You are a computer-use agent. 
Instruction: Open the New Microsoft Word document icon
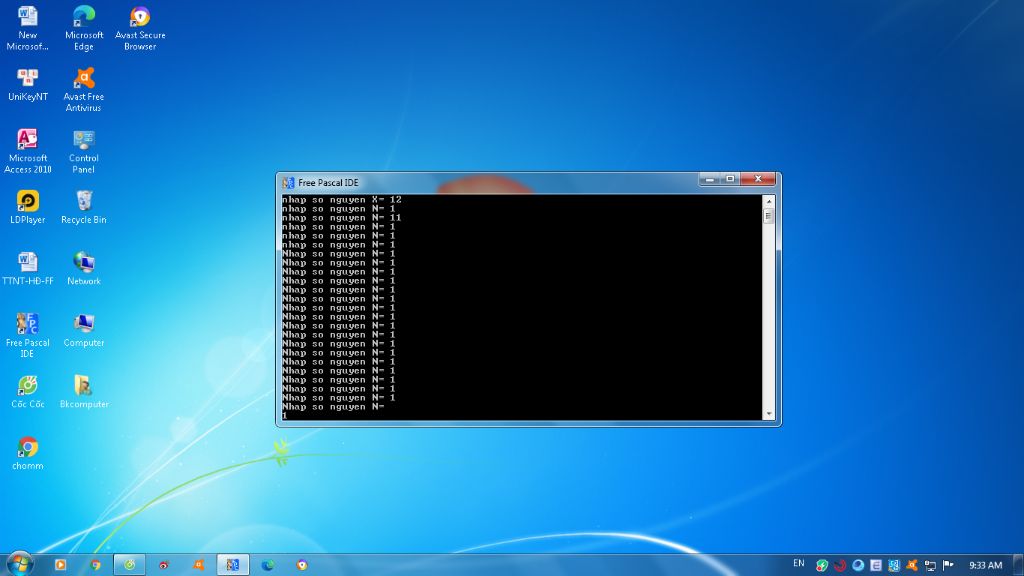(27, 28)
